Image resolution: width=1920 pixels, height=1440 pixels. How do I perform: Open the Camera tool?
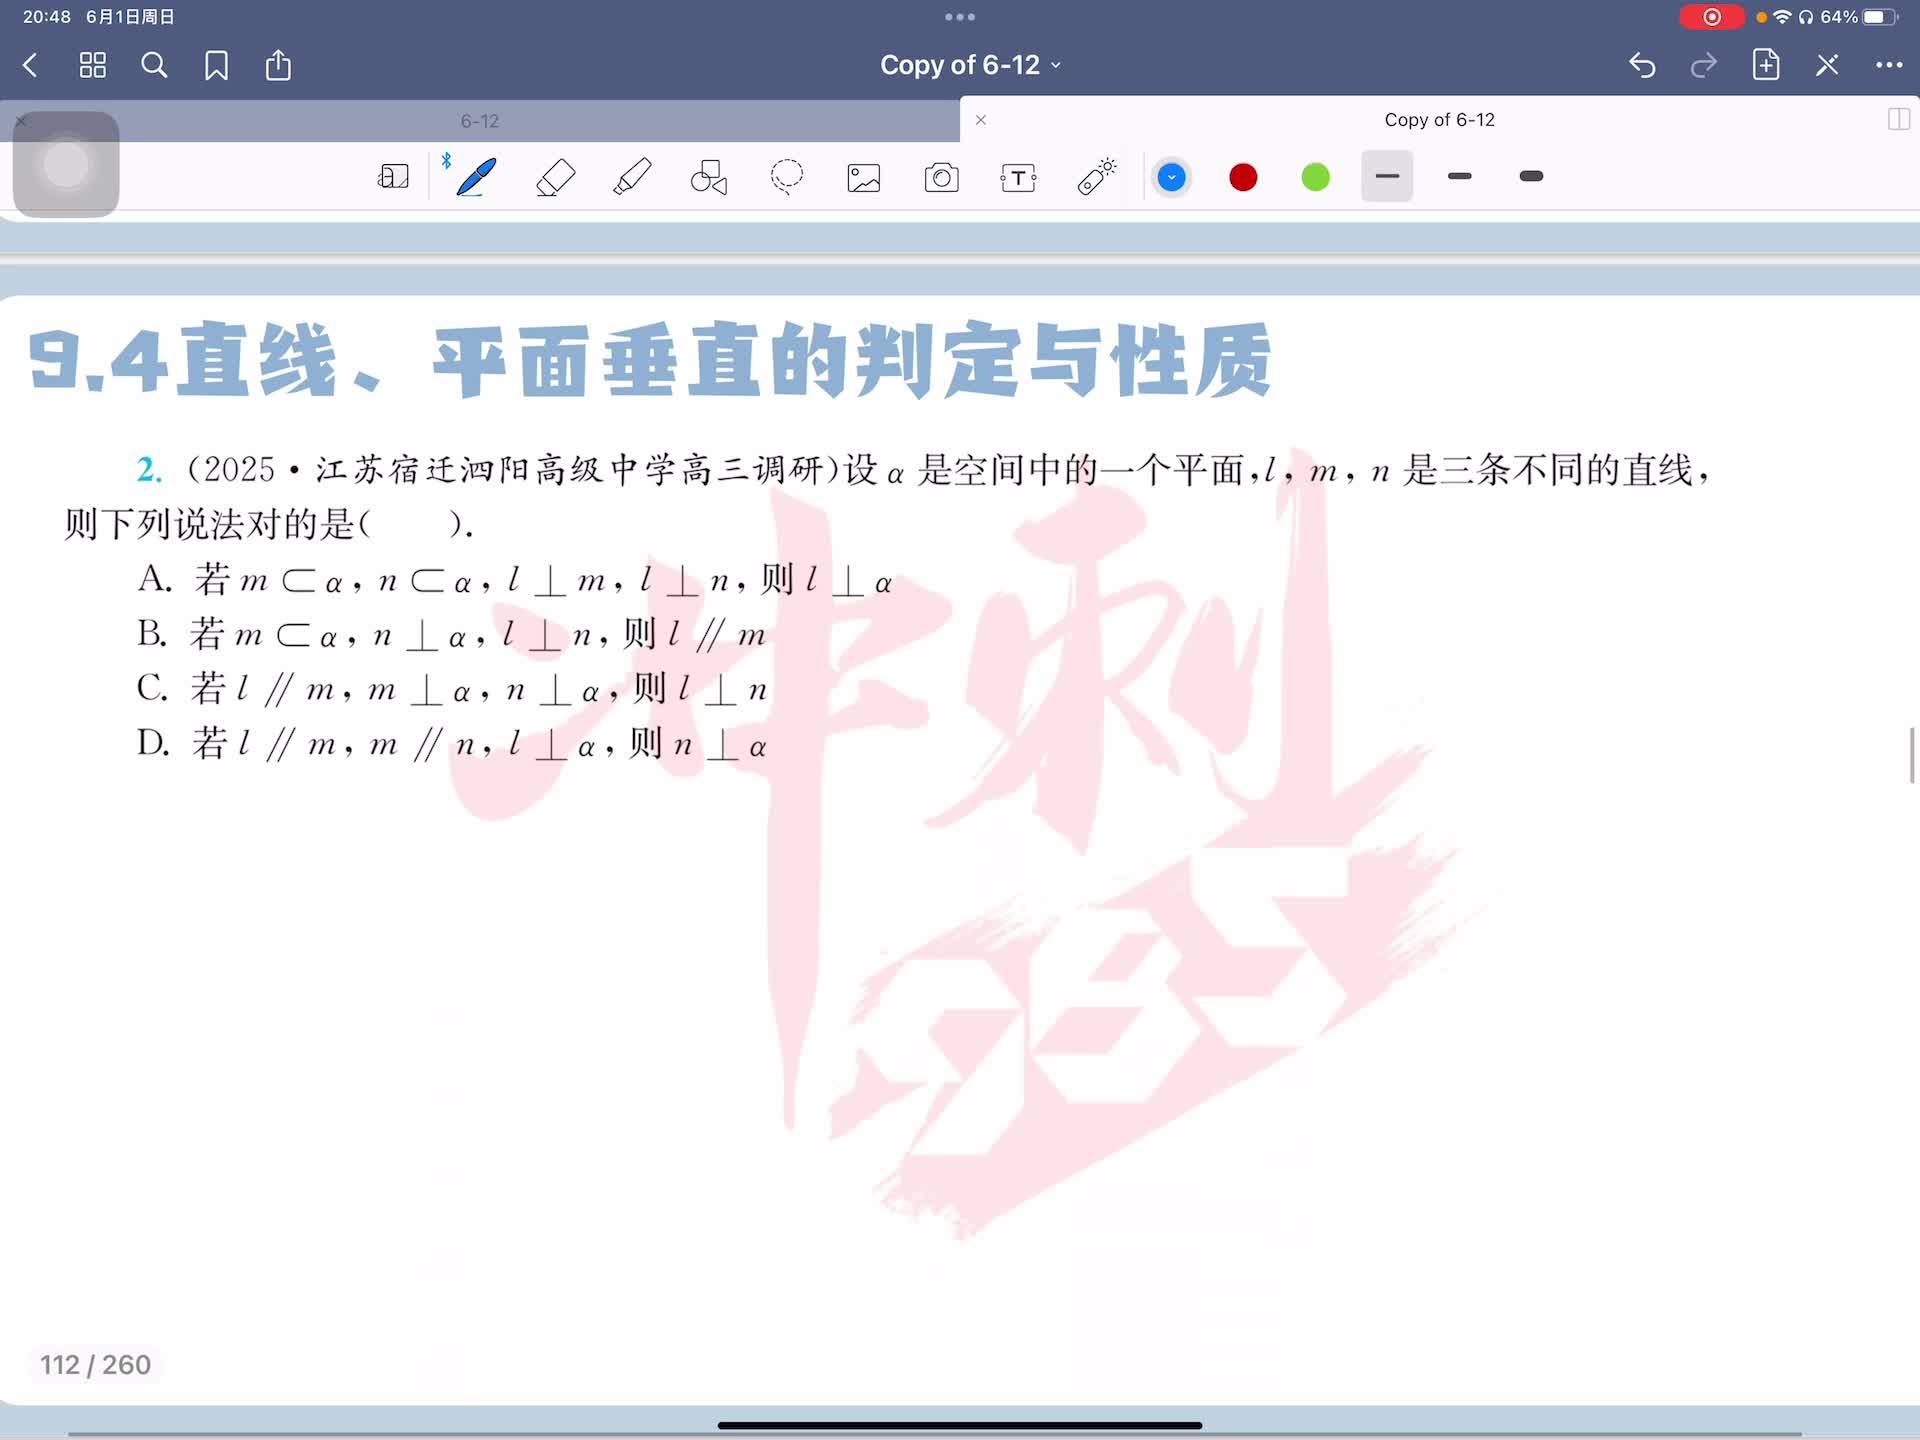tap(941, 177)
